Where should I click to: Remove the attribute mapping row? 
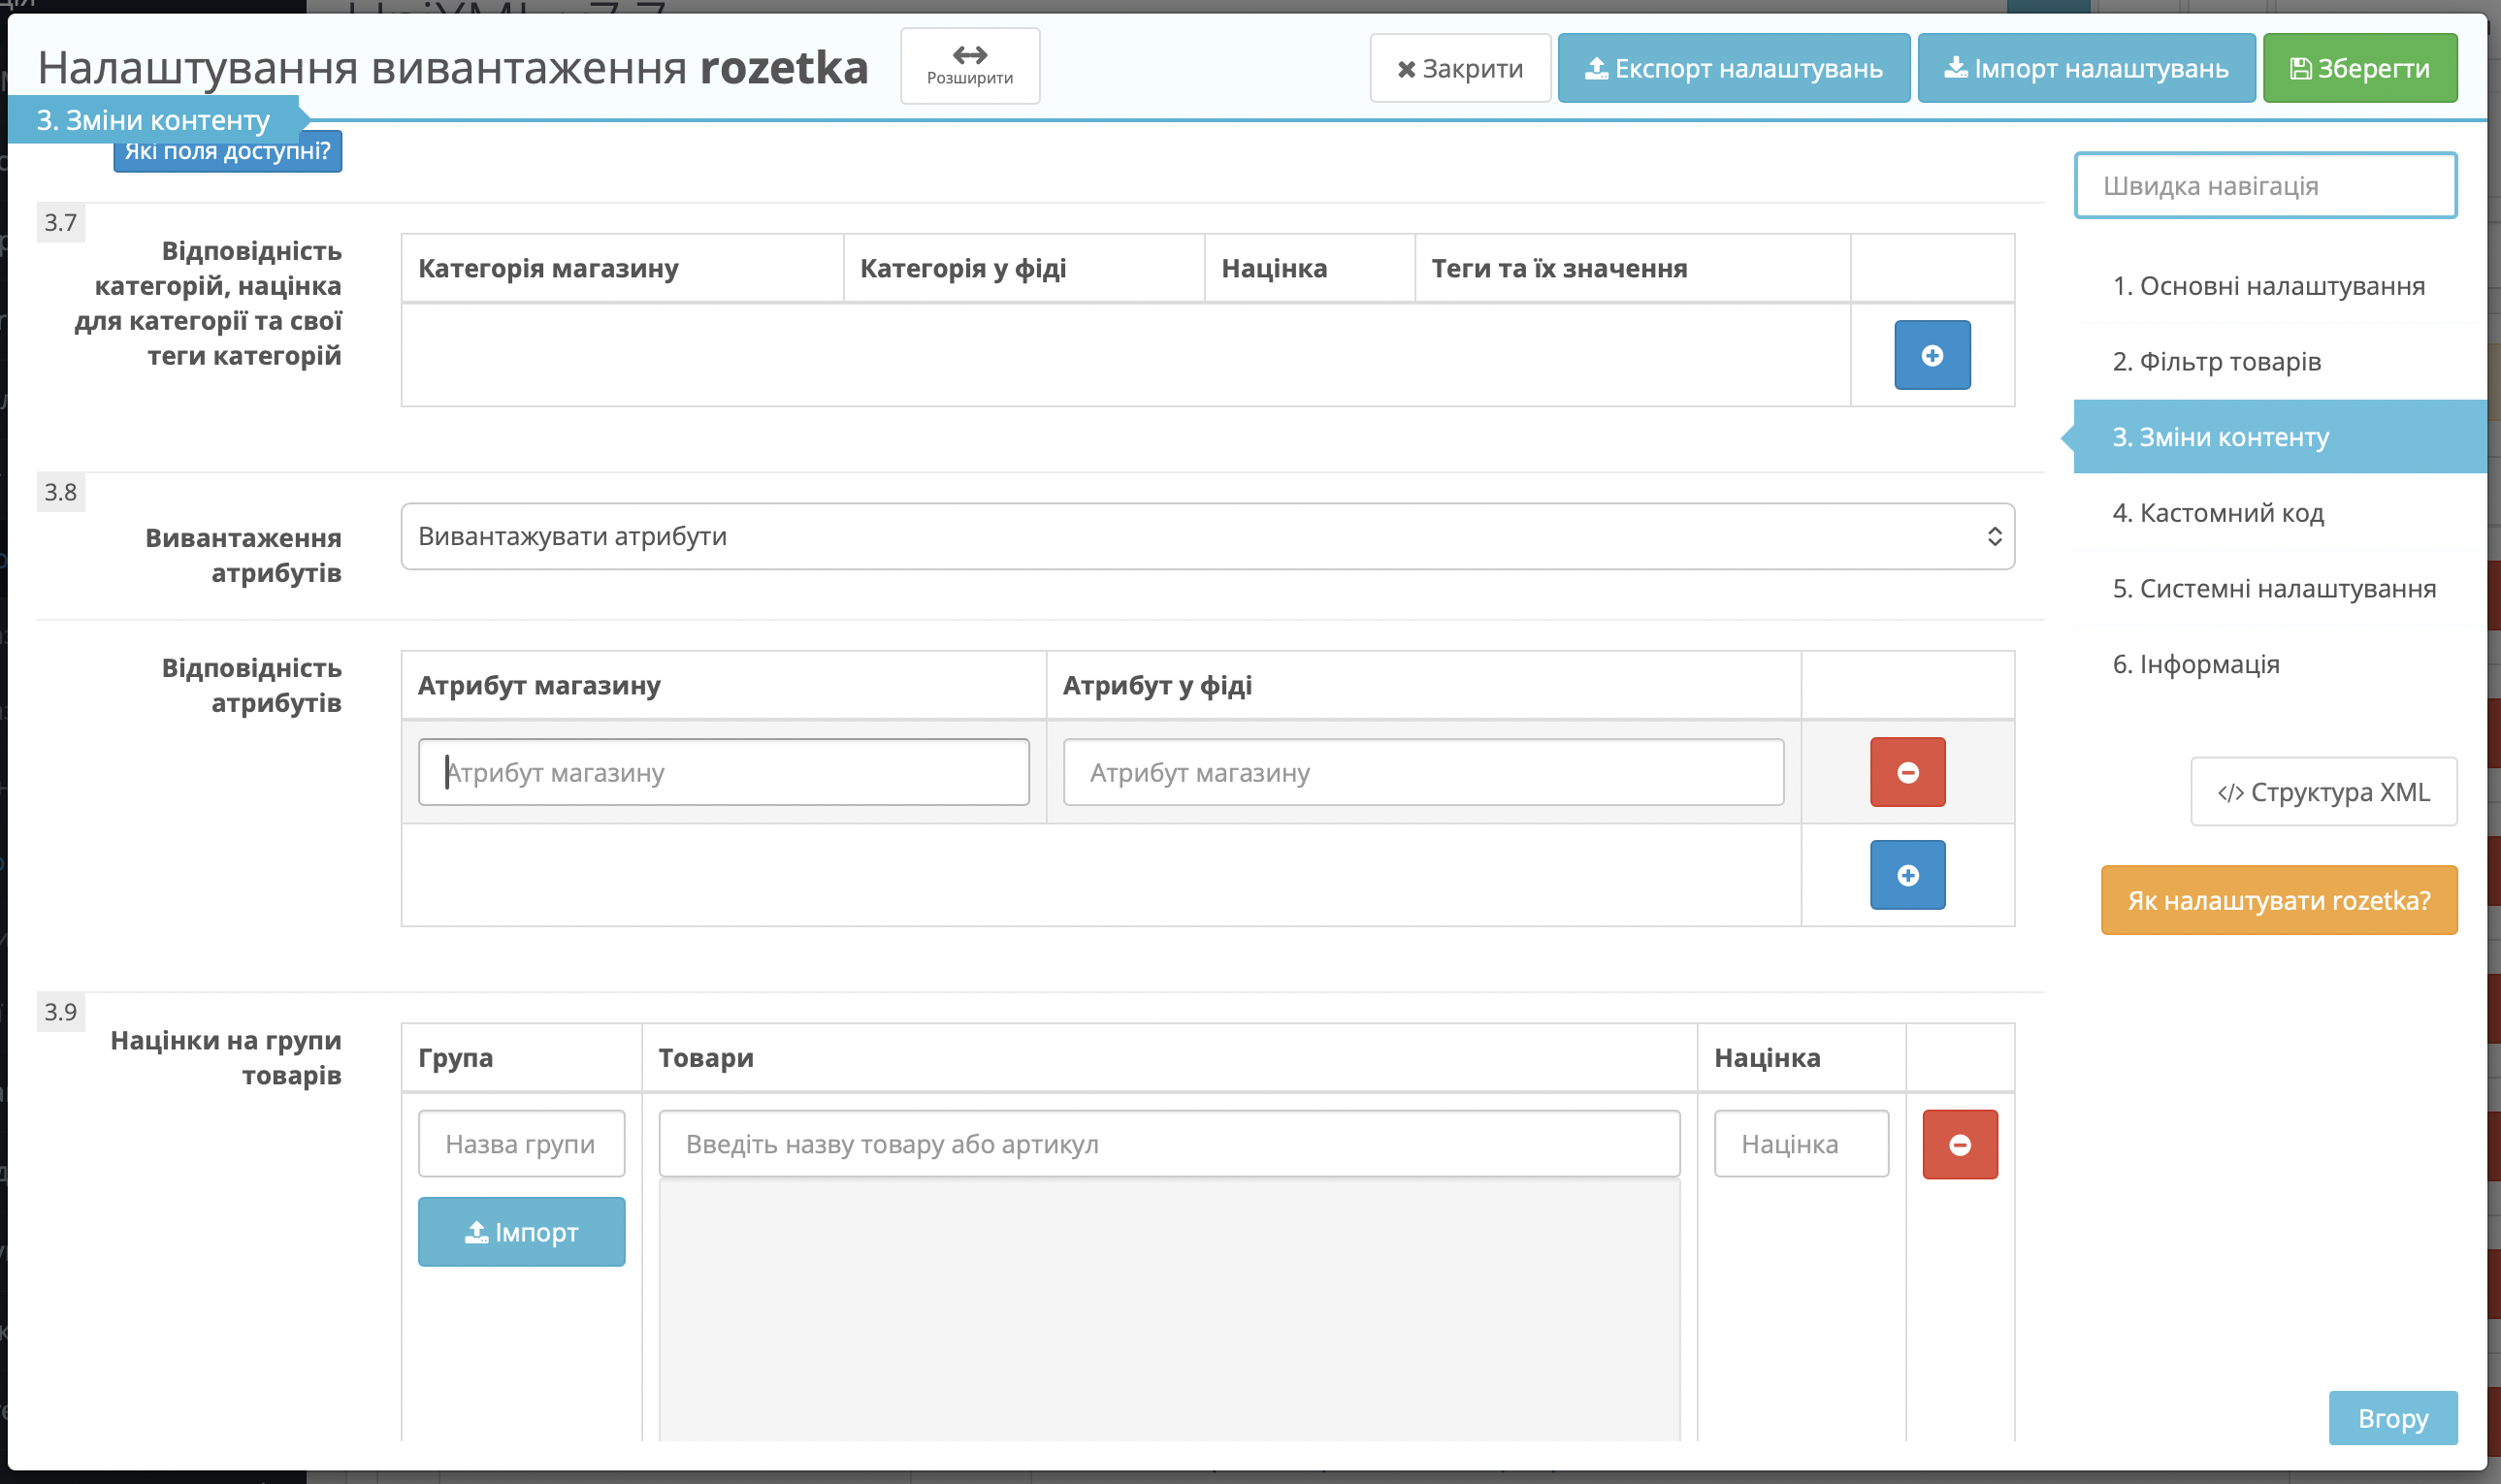pyautogui.click(x=1907, y=772)
